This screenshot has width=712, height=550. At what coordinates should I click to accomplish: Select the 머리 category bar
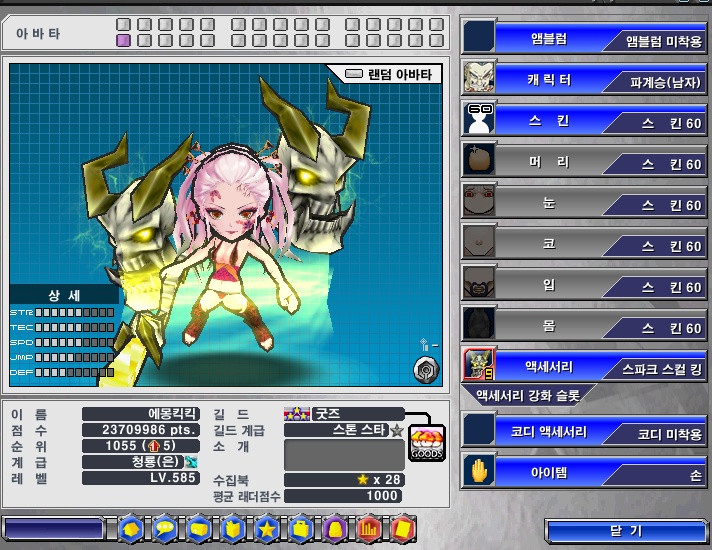(x=549, y=161)
